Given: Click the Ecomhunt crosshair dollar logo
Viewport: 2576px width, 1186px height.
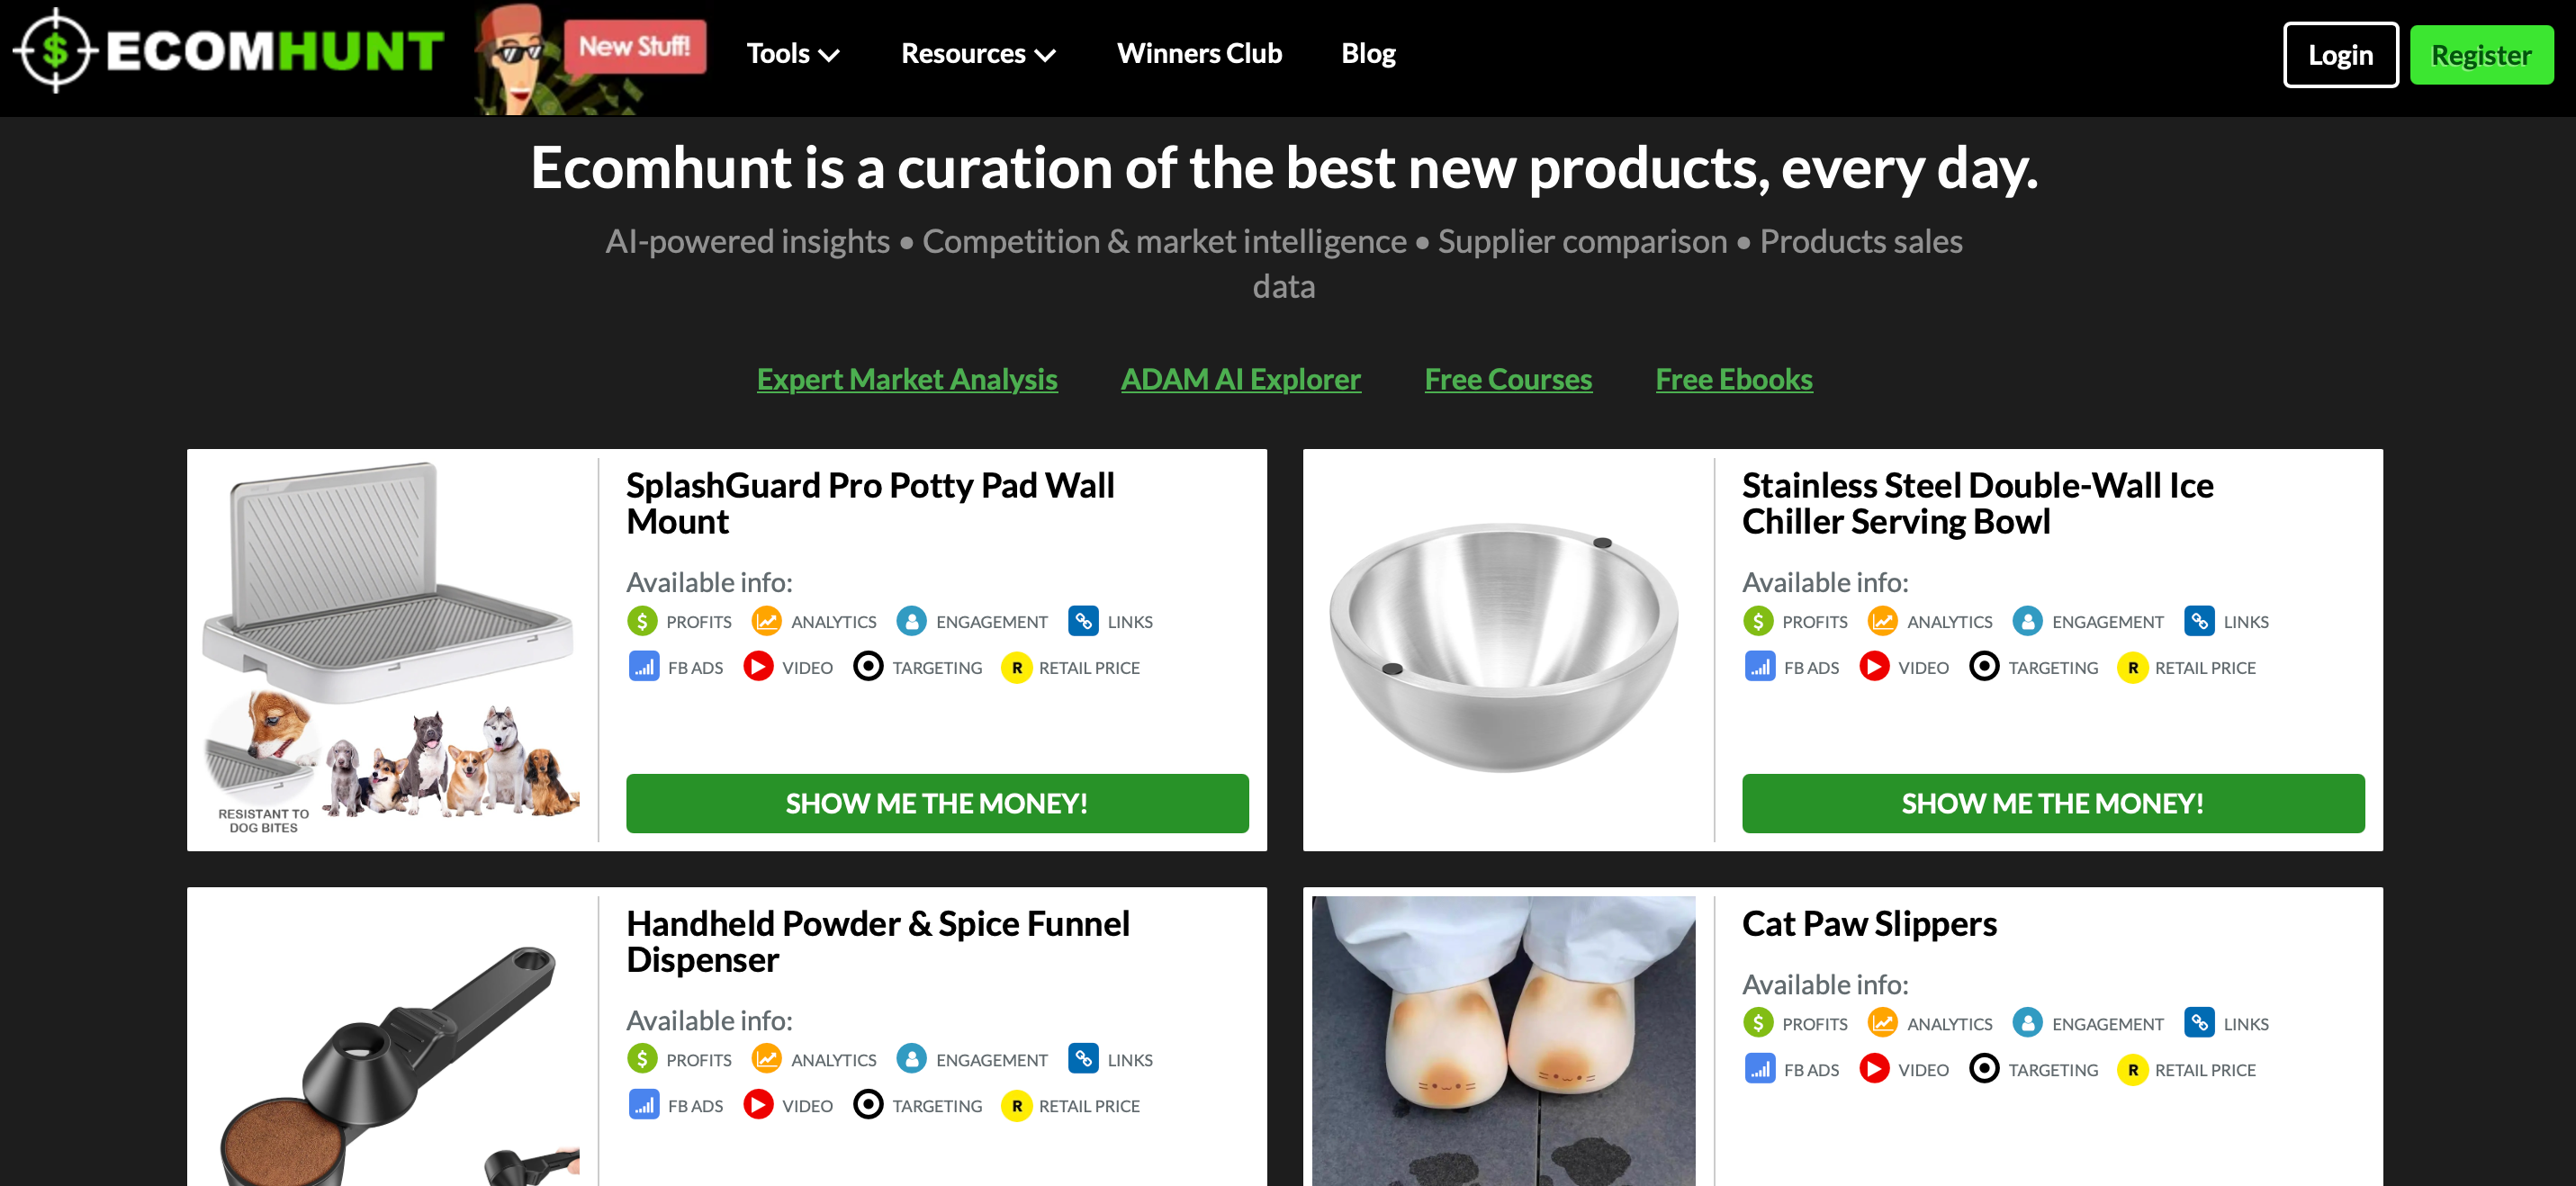Looking at the screenshot, I should [x=55, y=51].
